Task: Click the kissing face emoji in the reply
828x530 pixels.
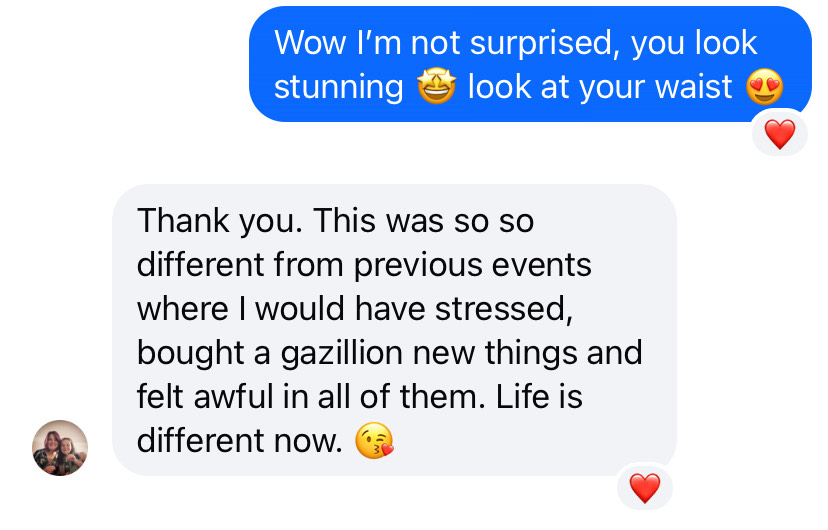Action: click(x=374, y=441)
